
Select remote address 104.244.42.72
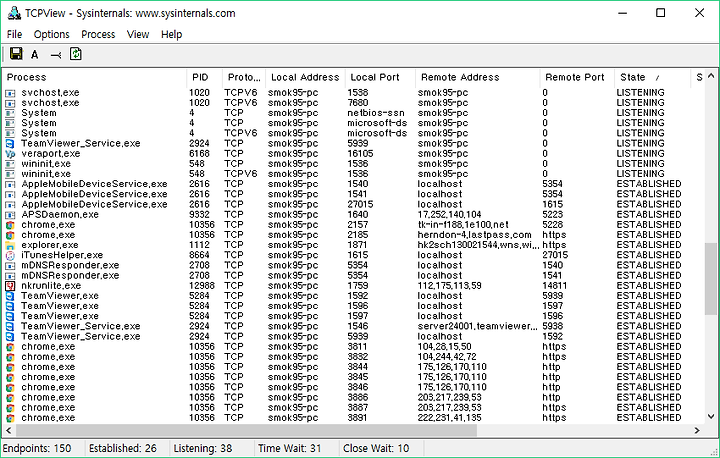(447, 357)
